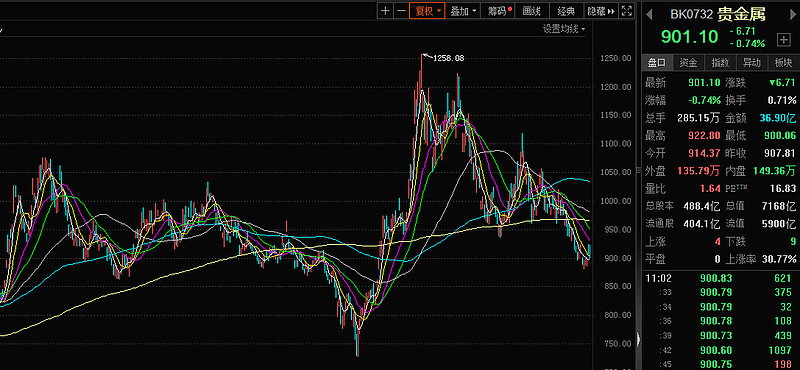Switch to 资金 tab
This screenshot has height=370, width=800.
[x=688, y=63]
